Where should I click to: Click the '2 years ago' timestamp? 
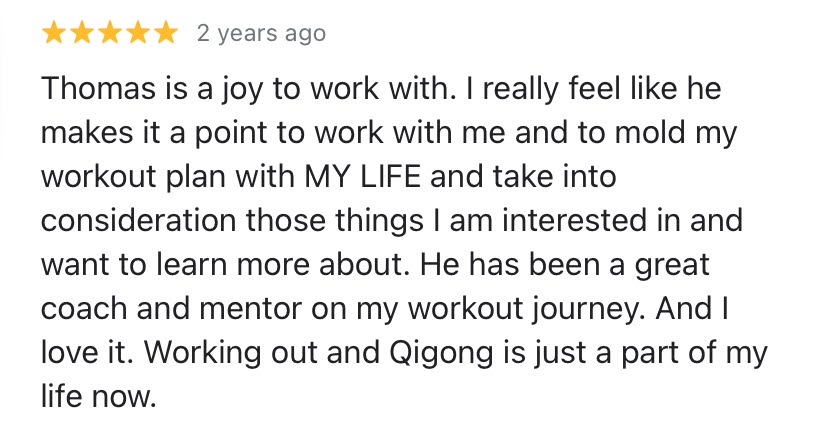pos(261,34)
